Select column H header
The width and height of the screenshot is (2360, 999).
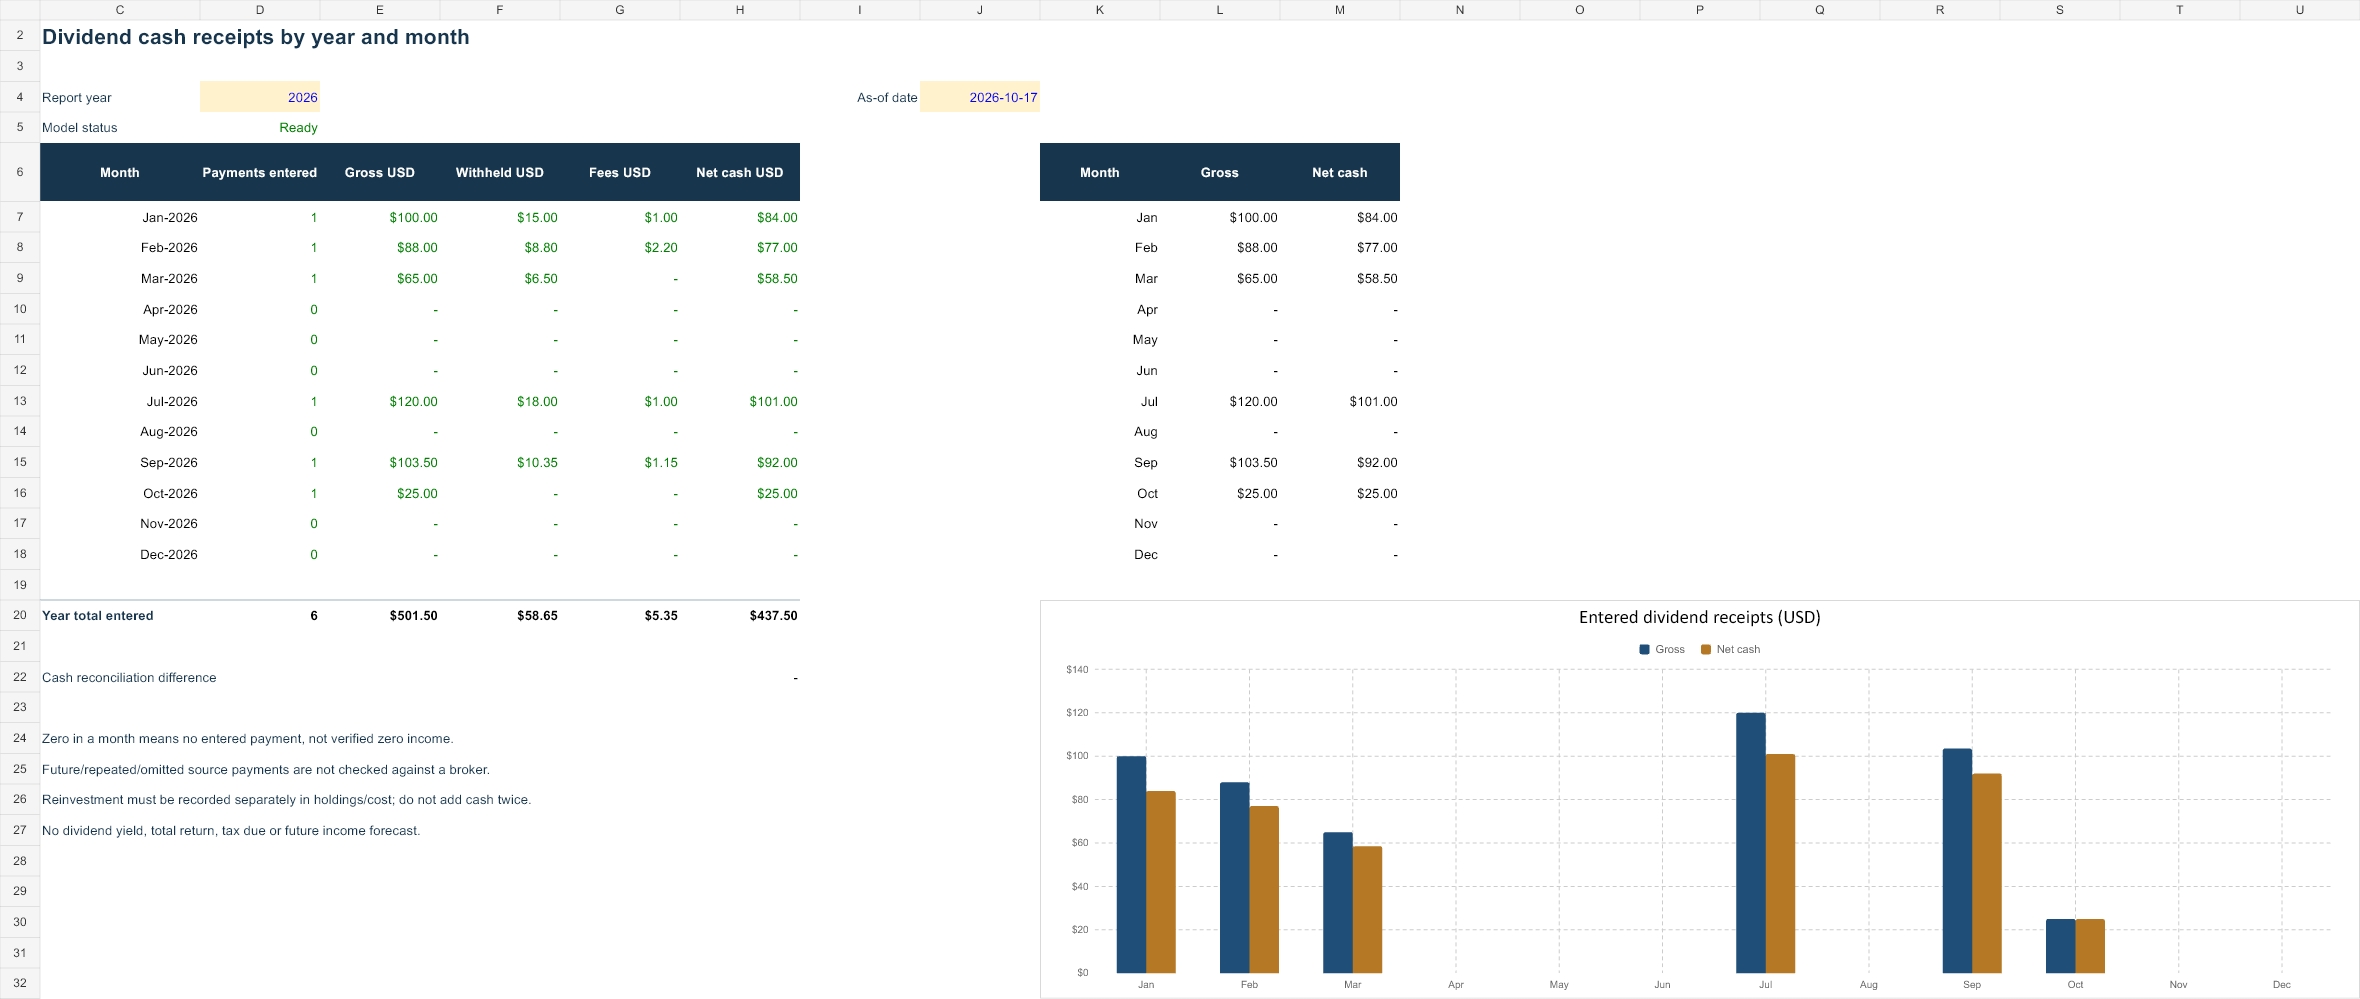pyautogui.click(x=740, y=10)
